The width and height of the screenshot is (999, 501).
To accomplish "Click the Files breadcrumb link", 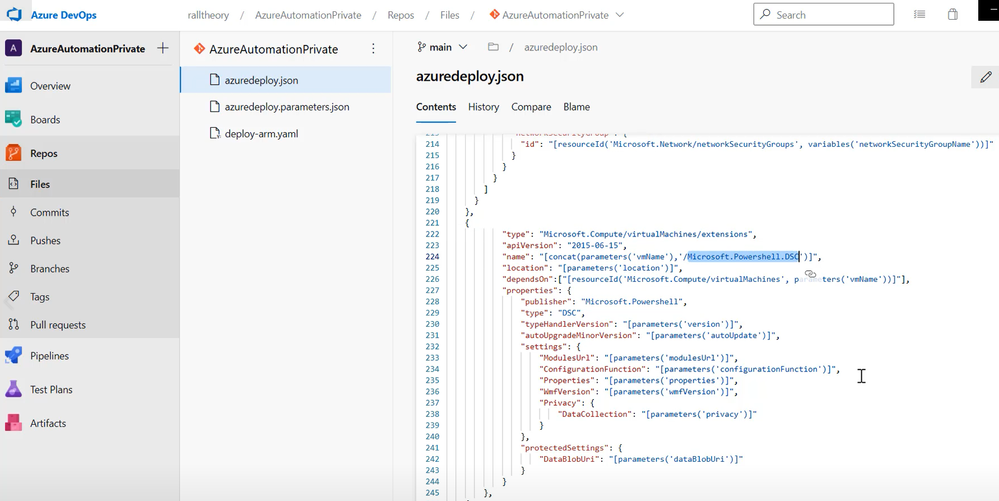I will [x=450, y=15].
